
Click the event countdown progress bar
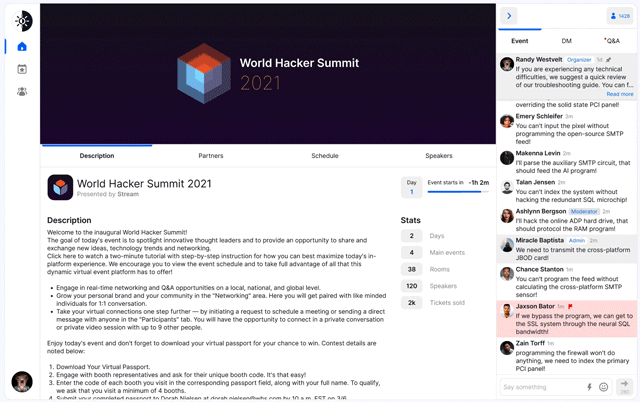[458, 192]
